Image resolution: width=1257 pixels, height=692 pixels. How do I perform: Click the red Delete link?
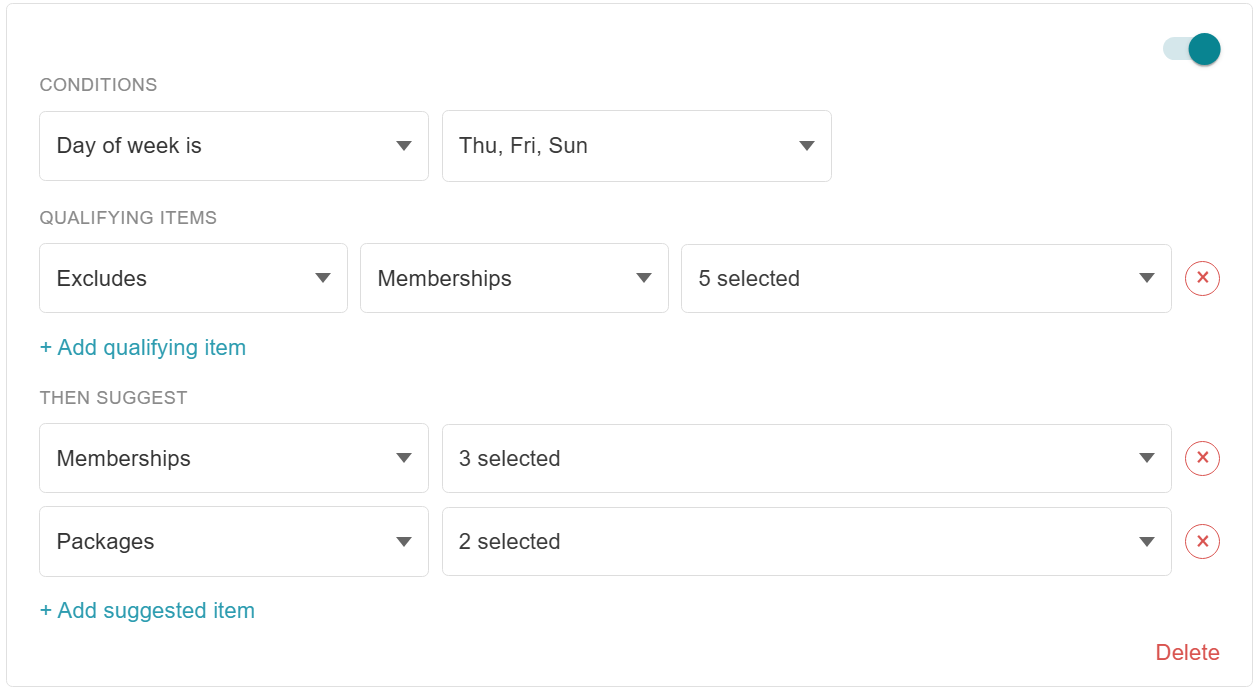tap(1187, 652)
